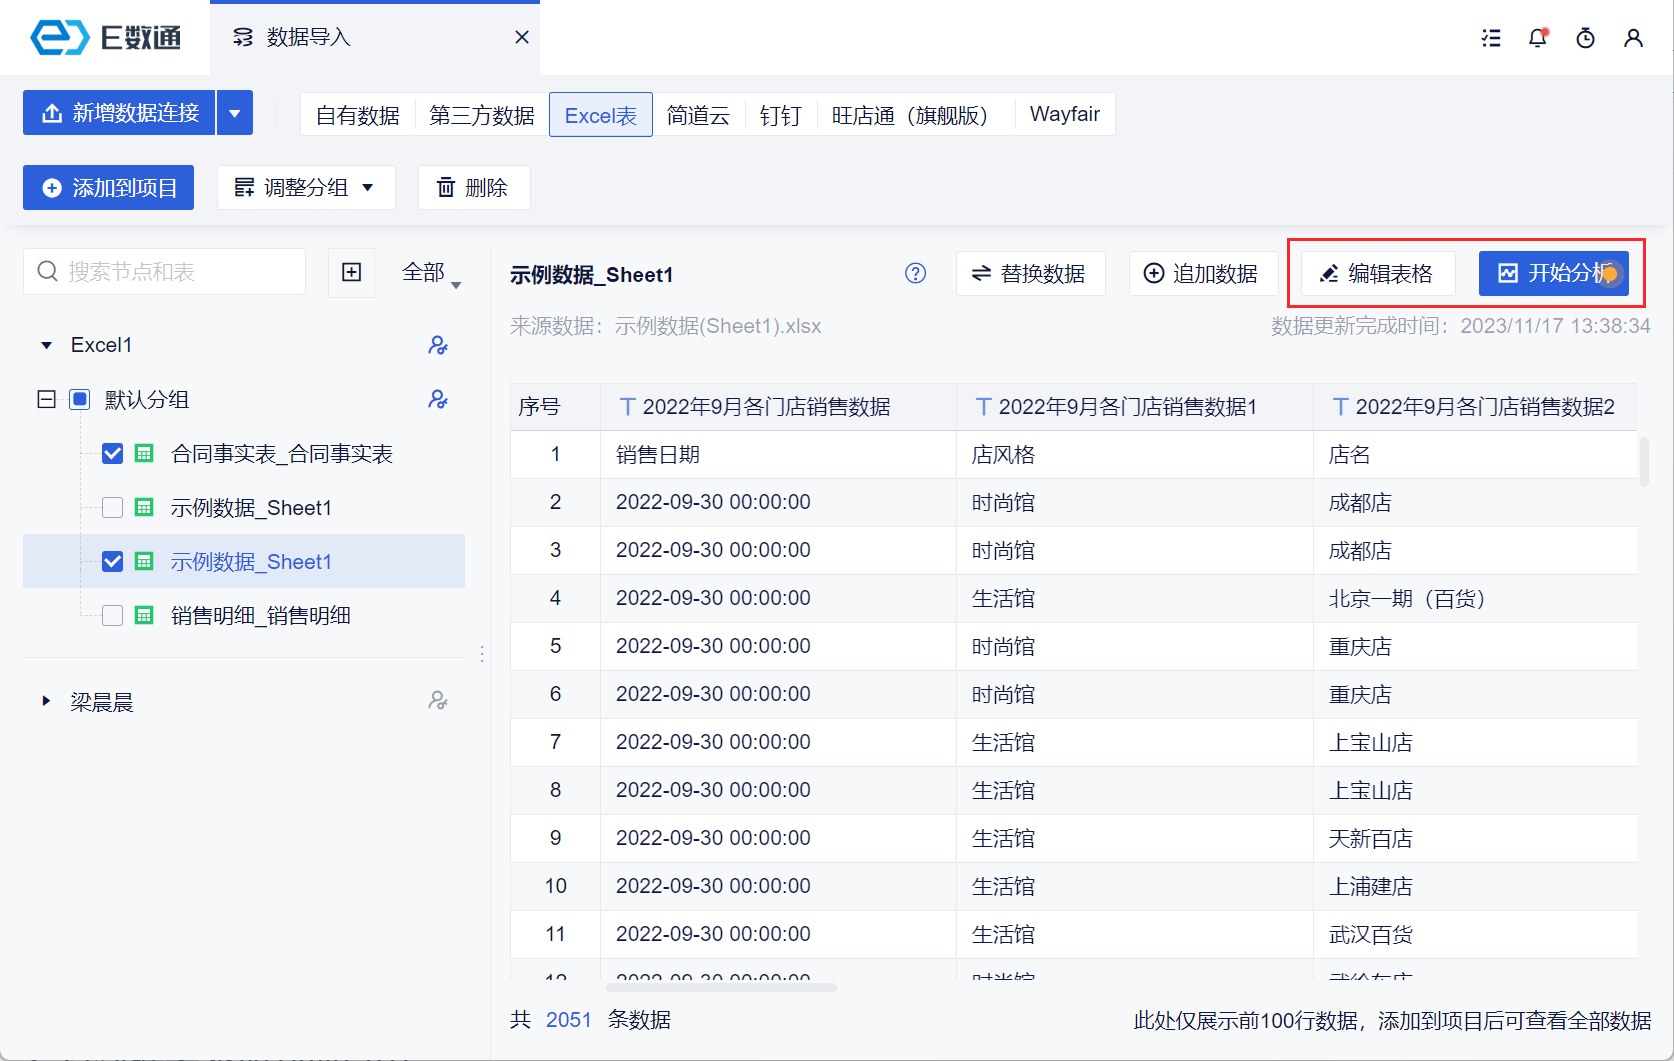This screenshot has height=1061, width=1674.
Task: Uncheck the 合同事实表_合同事实表 checkbox
Action: (113, 454)
